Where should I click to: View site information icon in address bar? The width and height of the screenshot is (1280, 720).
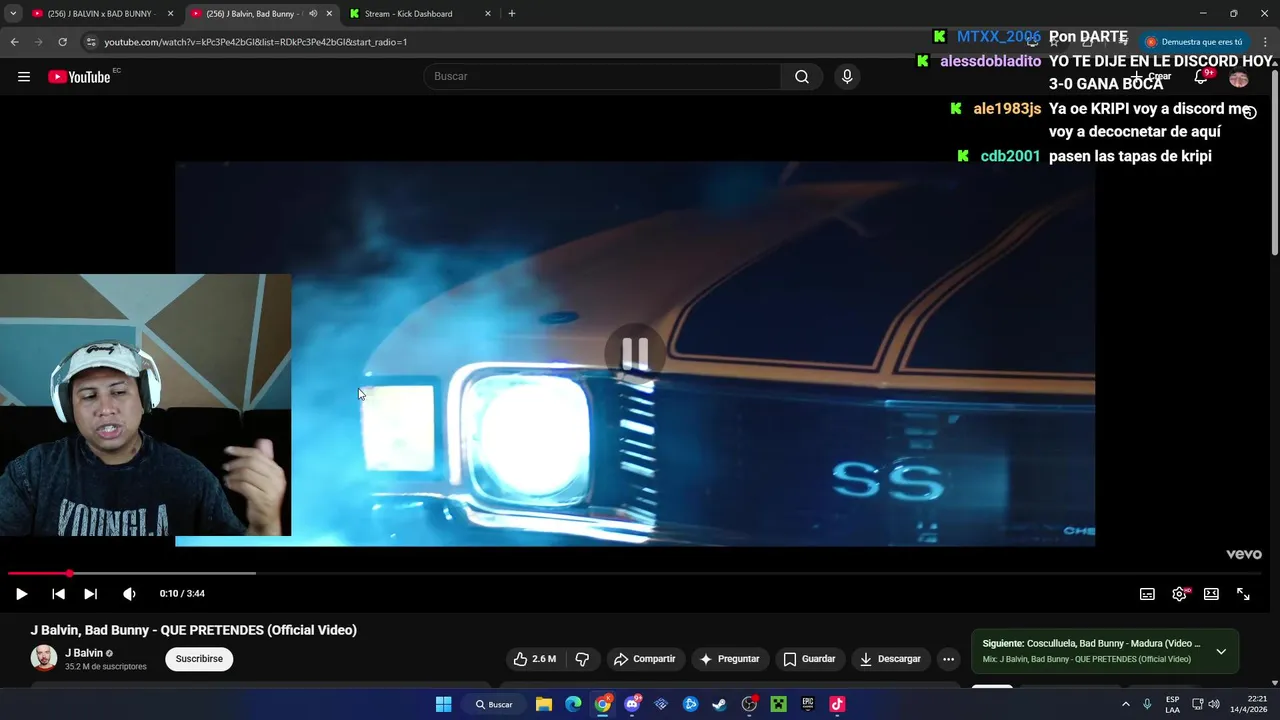click(91, 42)
